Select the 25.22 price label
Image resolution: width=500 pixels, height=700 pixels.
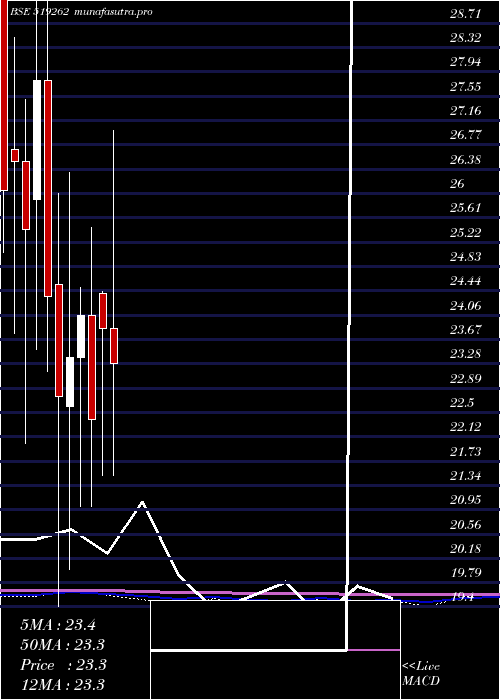(465, 233)
